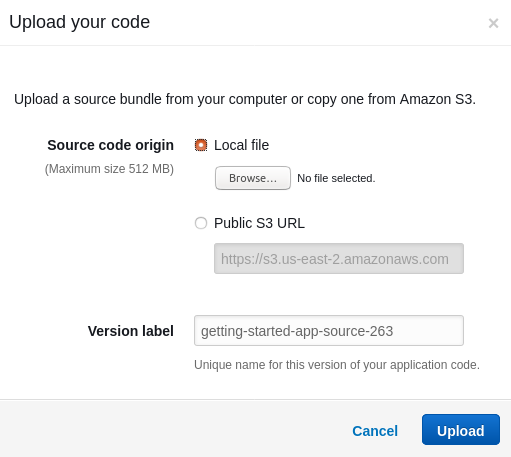Cancel the code upload
The height and width of the screenshot is (457, 511).
coord(375,431)
